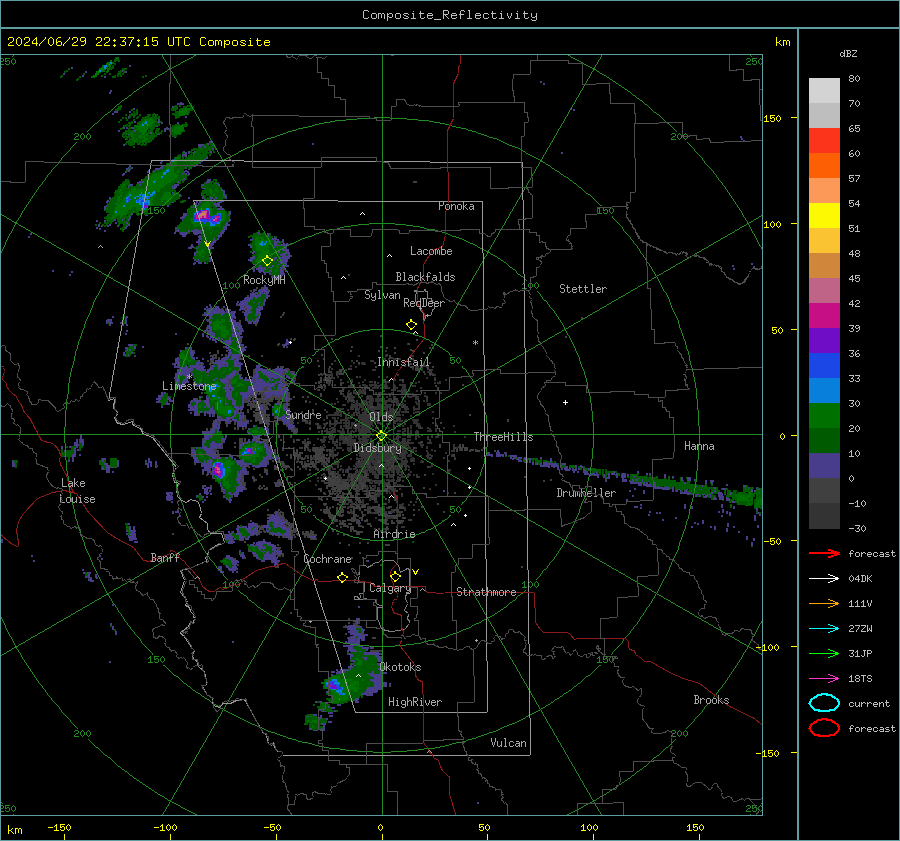This screenshot has height=841, width=900.
Task: Click the slate purple 0-10 dBZ swatch
Action: tap(824, 466)
